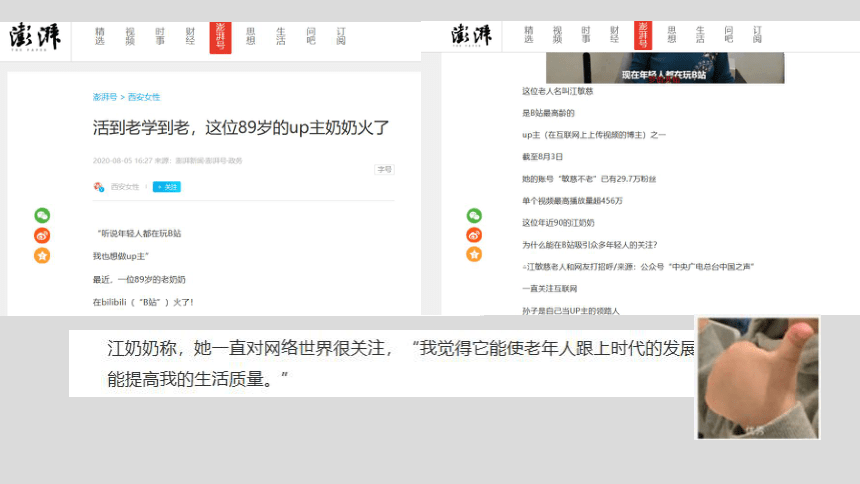
Task: Open 订阅 tab in right page
Action: coord(757,35)
